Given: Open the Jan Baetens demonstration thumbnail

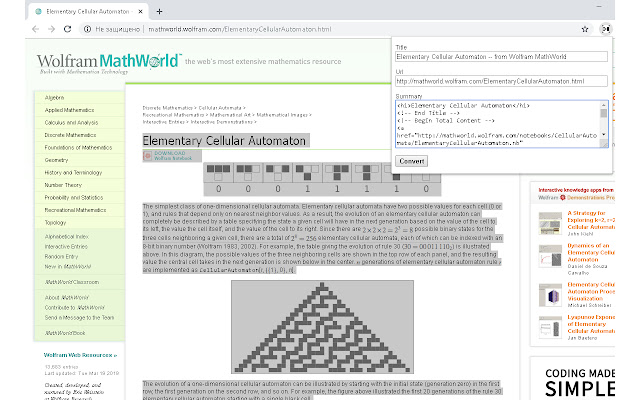Looking at the screenshot, I should point(550,327).
